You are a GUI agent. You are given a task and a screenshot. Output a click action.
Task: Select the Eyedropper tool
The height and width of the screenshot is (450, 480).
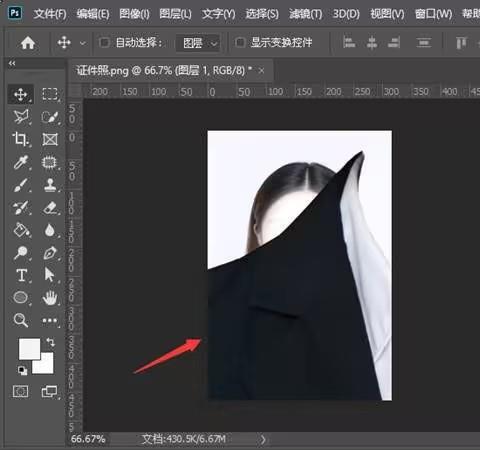(21, 162)
